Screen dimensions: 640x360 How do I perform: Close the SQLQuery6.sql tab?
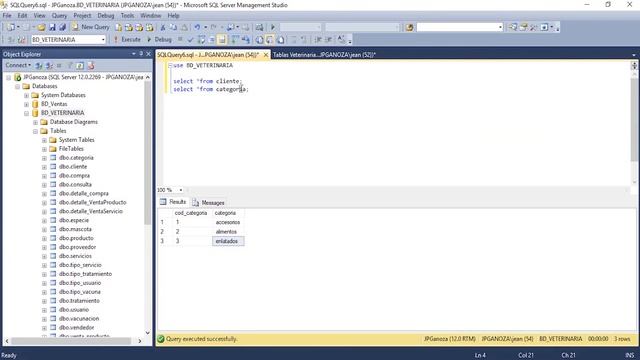tap(266, 55)
